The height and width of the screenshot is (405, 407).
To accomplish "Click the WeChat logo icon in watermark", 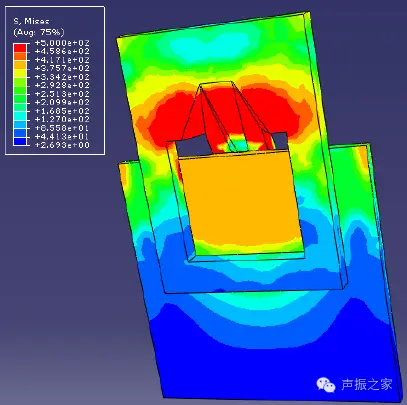I will click(326, 385).
